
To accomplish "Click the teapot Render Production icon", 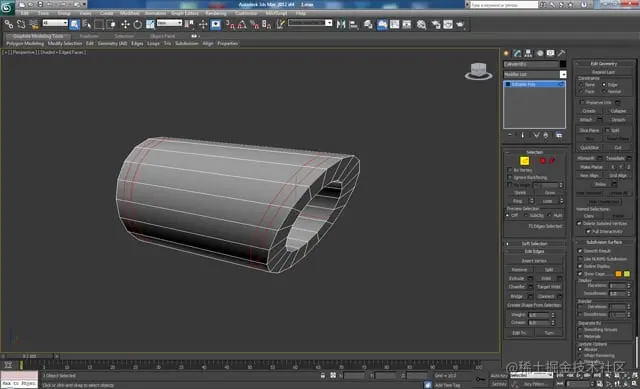I will pos(460,24).
